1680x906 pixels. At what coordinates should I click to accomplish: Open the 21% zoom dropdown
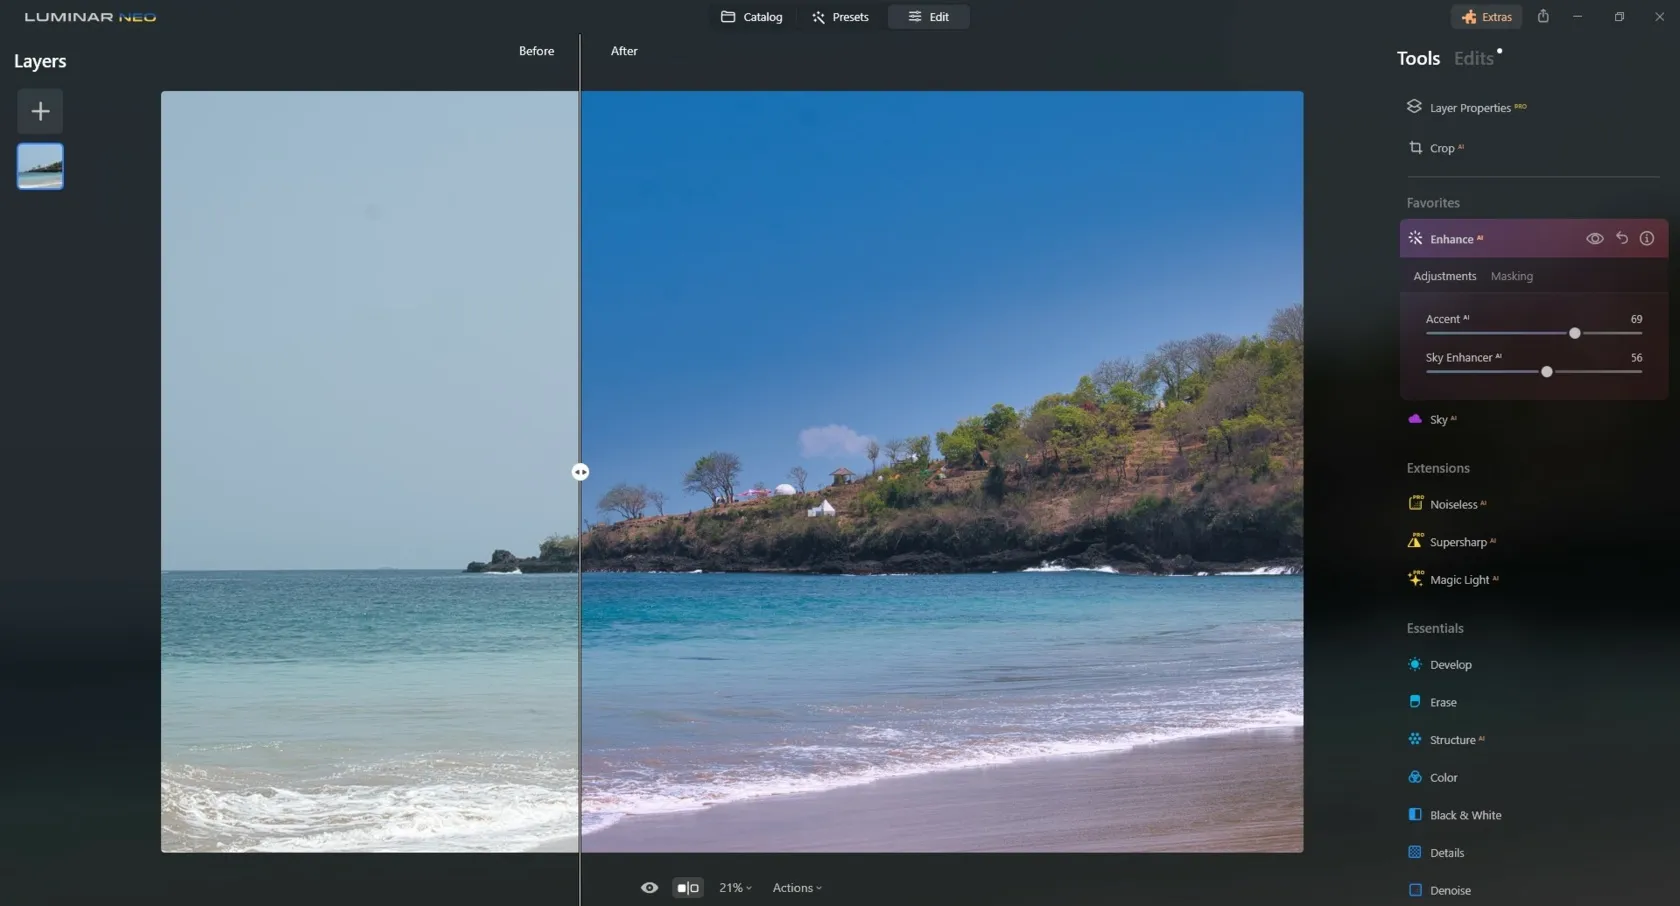click(x=735, y=888)
